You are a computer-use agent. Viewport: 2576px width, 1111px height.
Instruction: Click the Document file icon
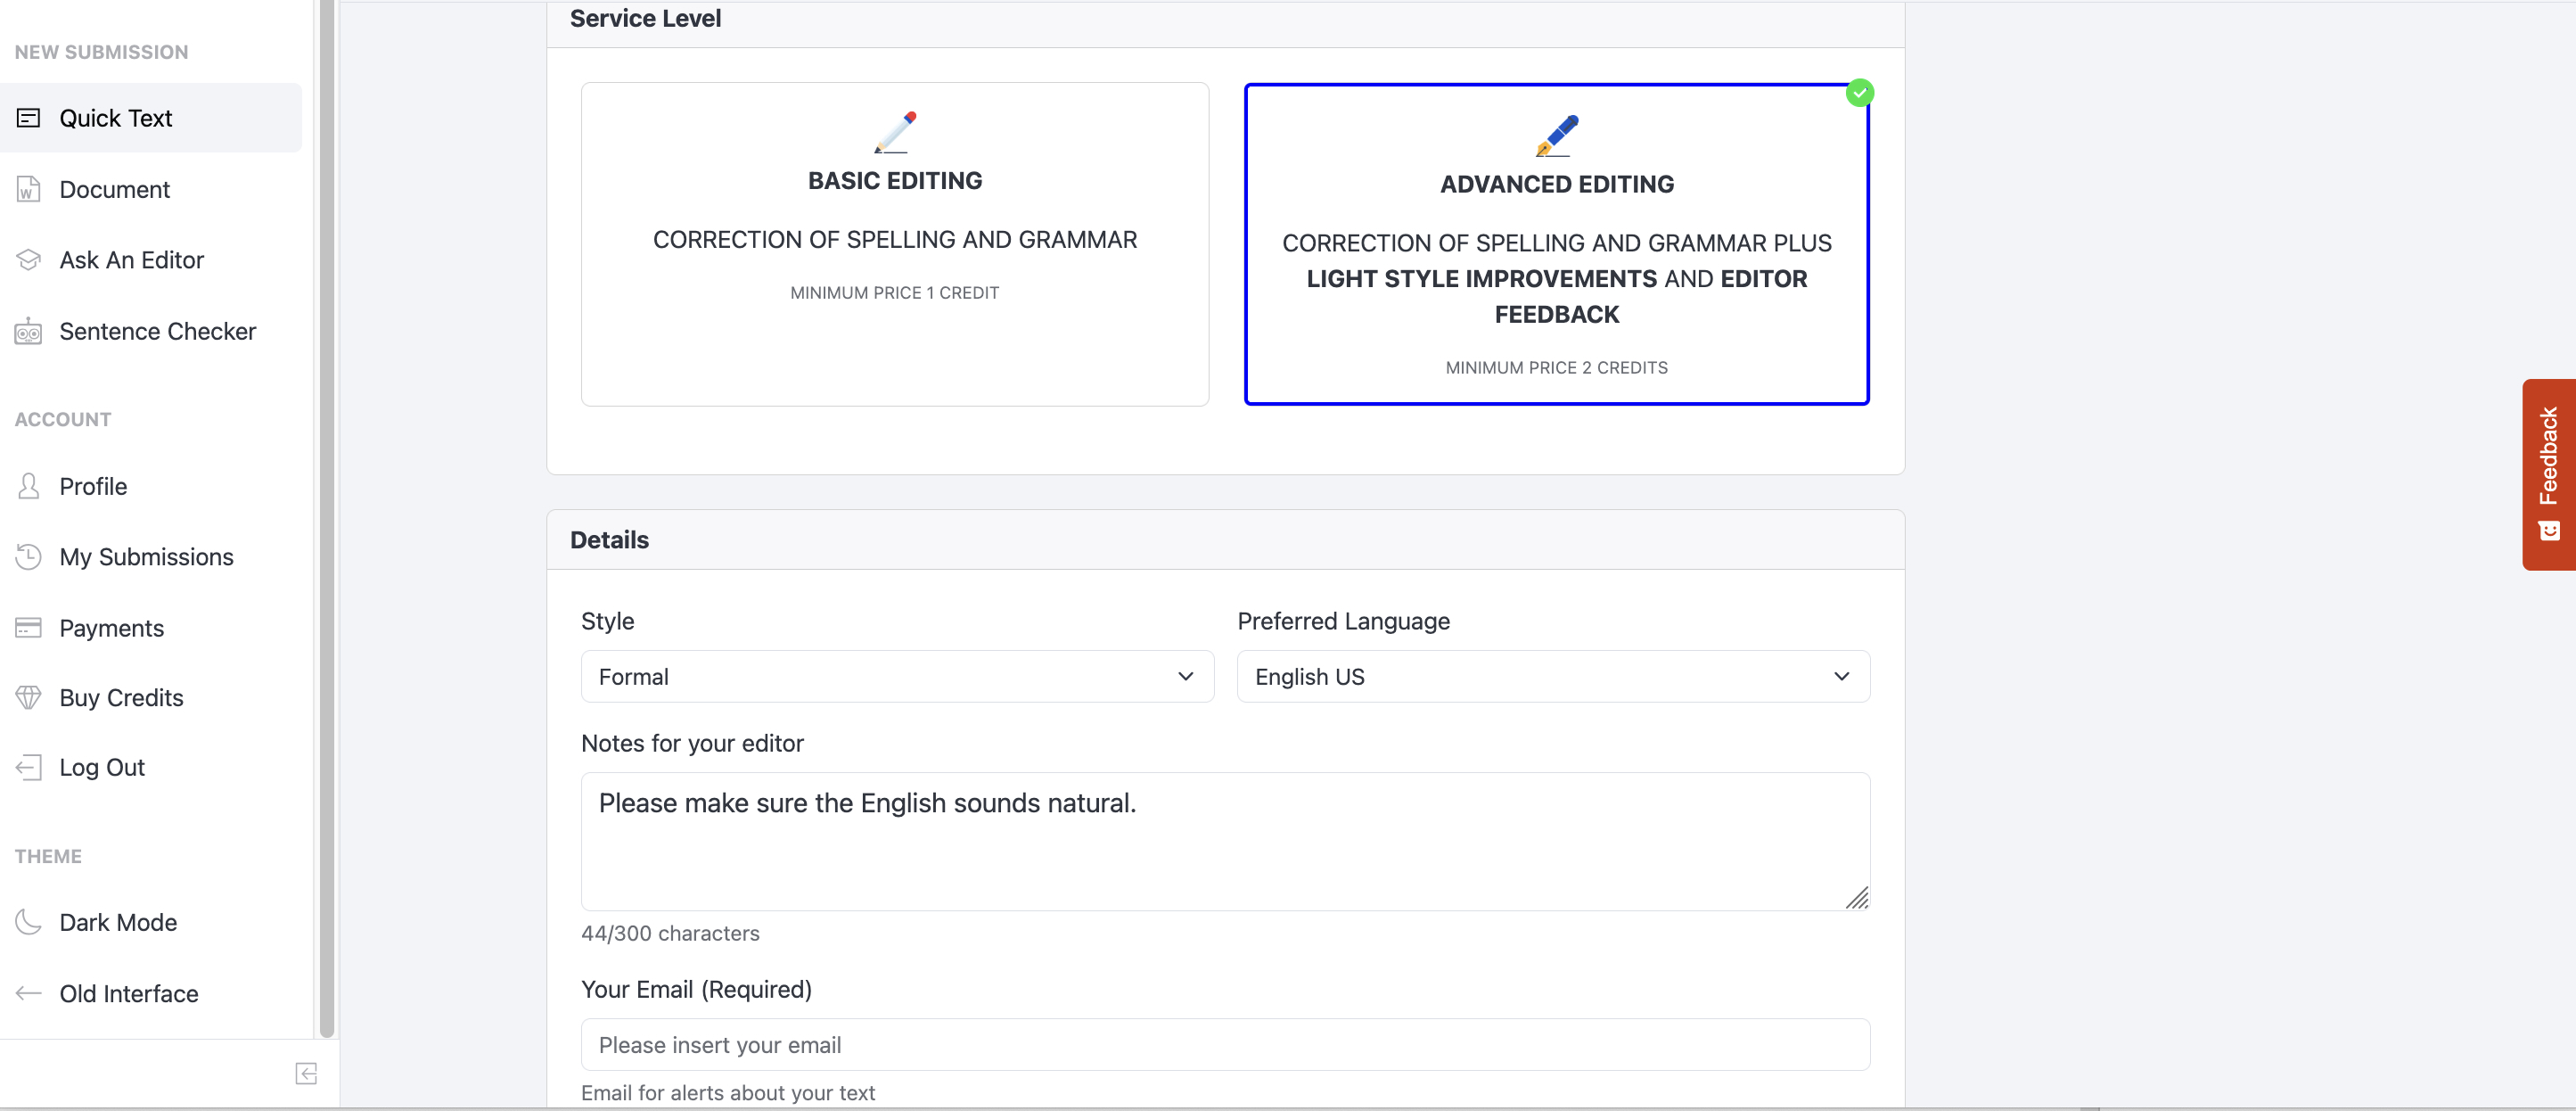(28, 189)
